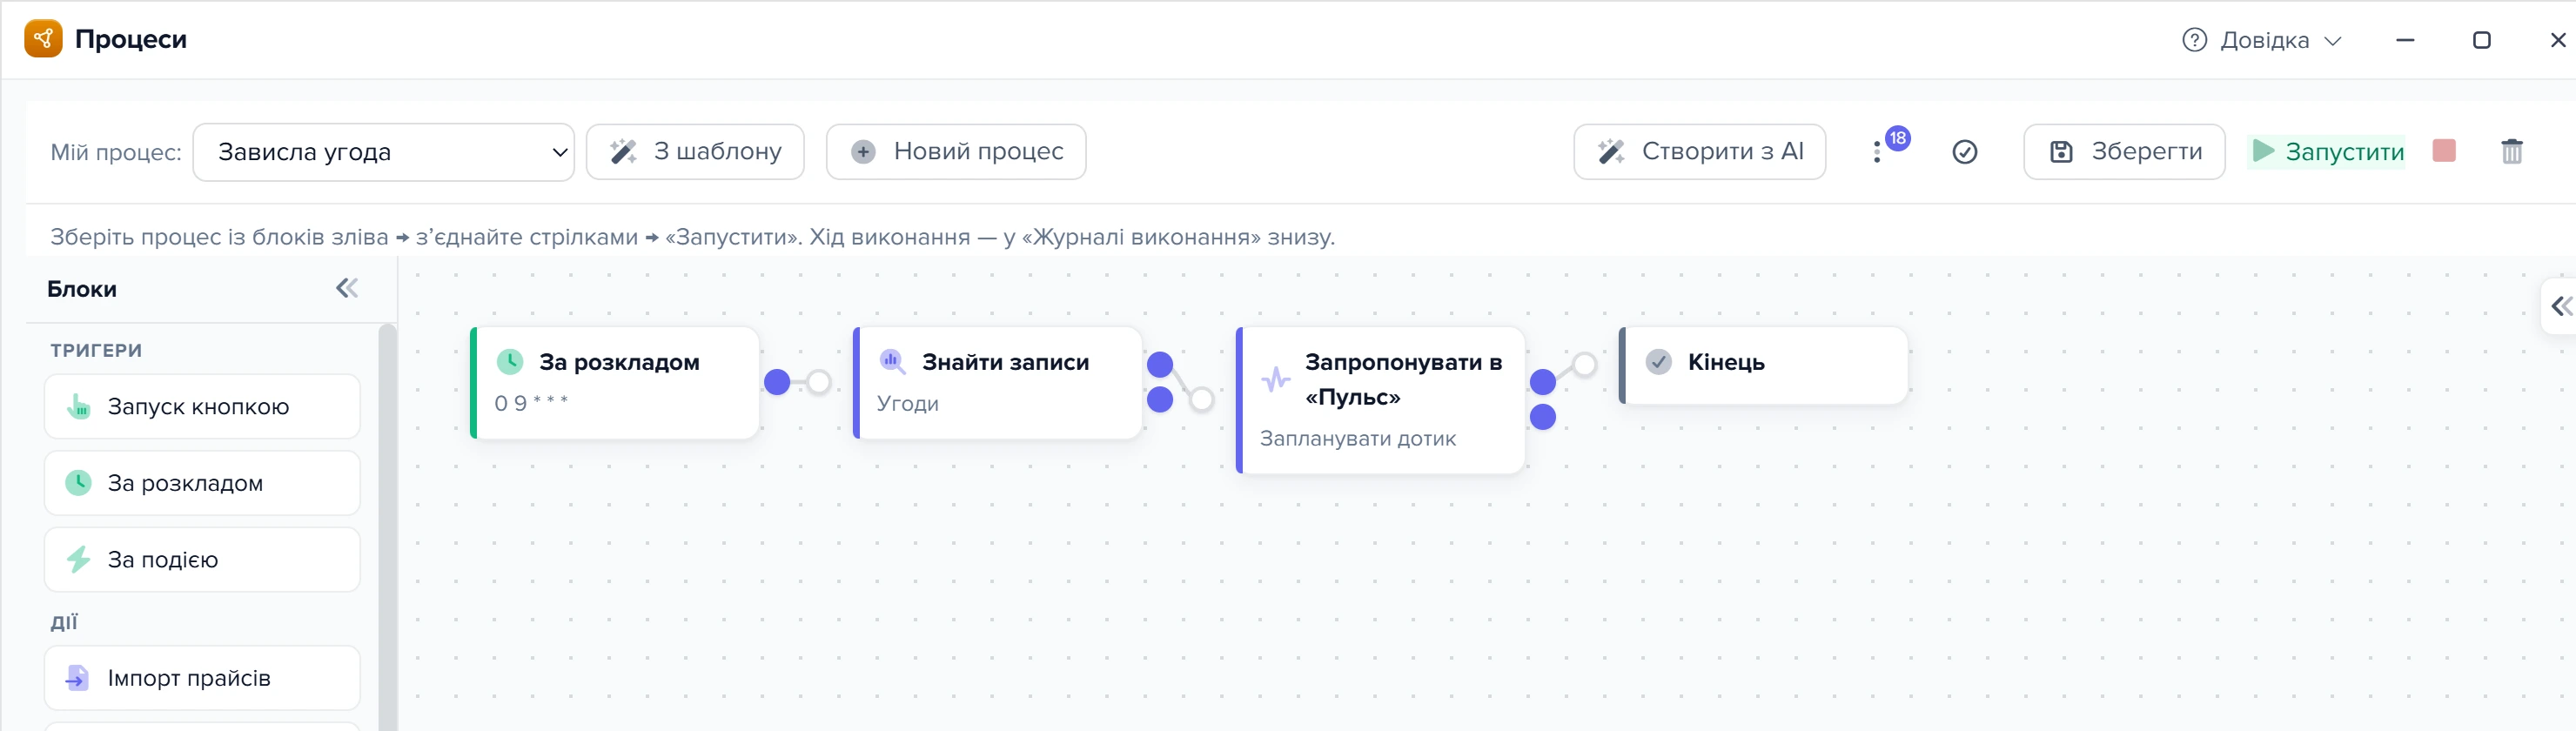Click the upper output port of Знайти записи

(x=1160, y=365)
